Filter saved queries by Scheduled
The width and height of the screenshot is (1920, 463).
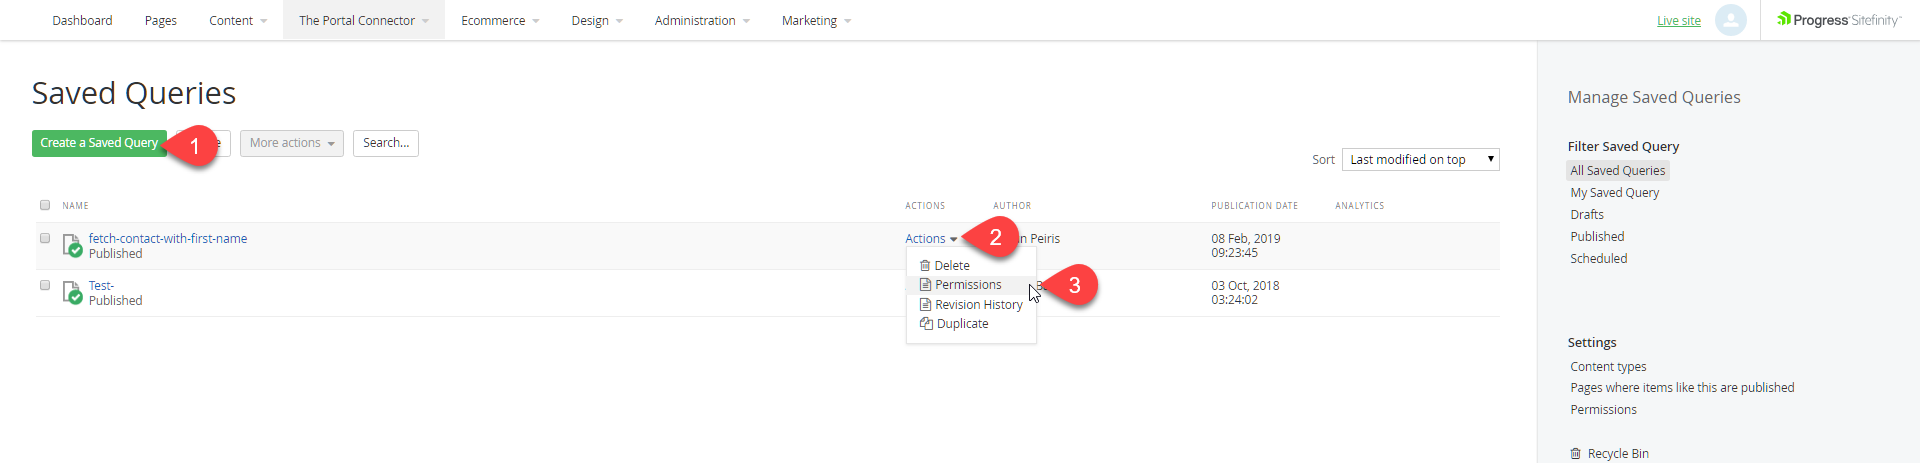coord(1599,259)
